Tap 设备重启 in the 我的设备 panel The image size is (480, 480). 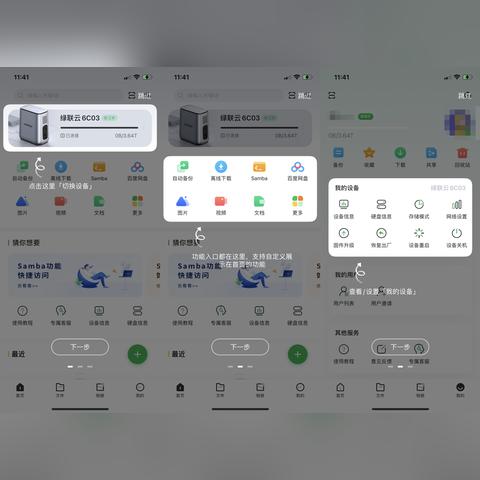pos(419,238)
